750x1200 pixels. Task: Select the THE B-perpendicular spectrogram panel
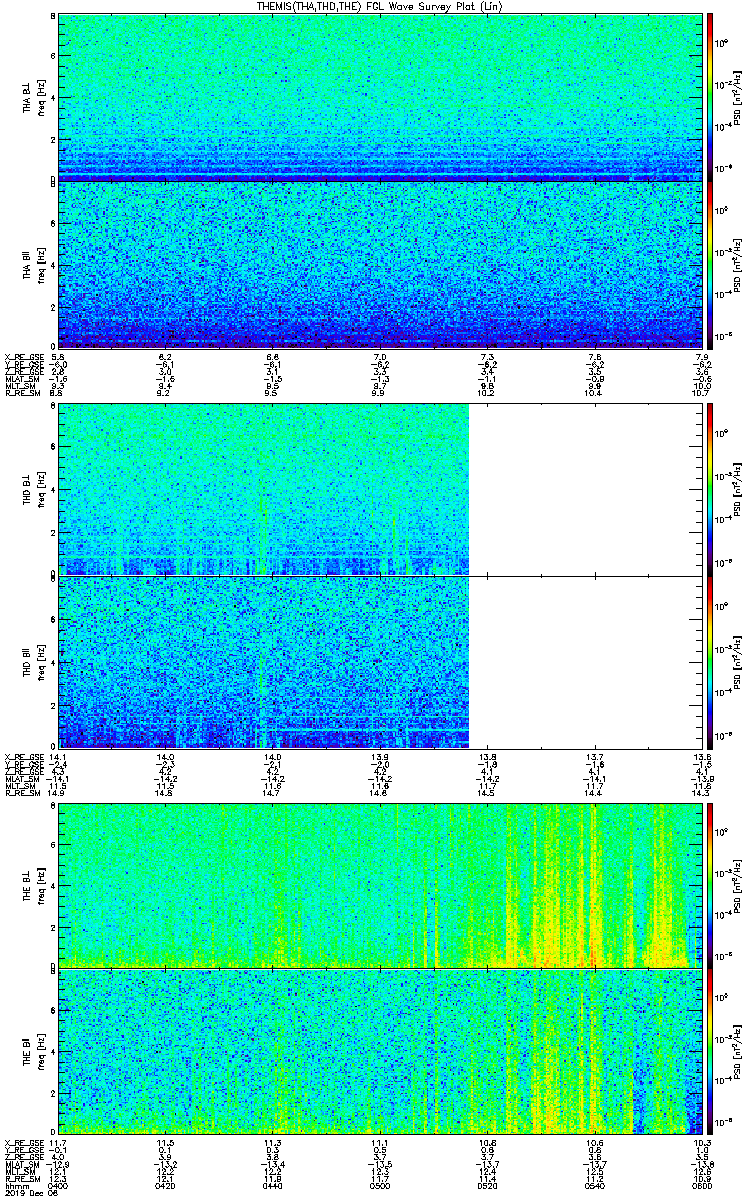[x=379, y=884]
